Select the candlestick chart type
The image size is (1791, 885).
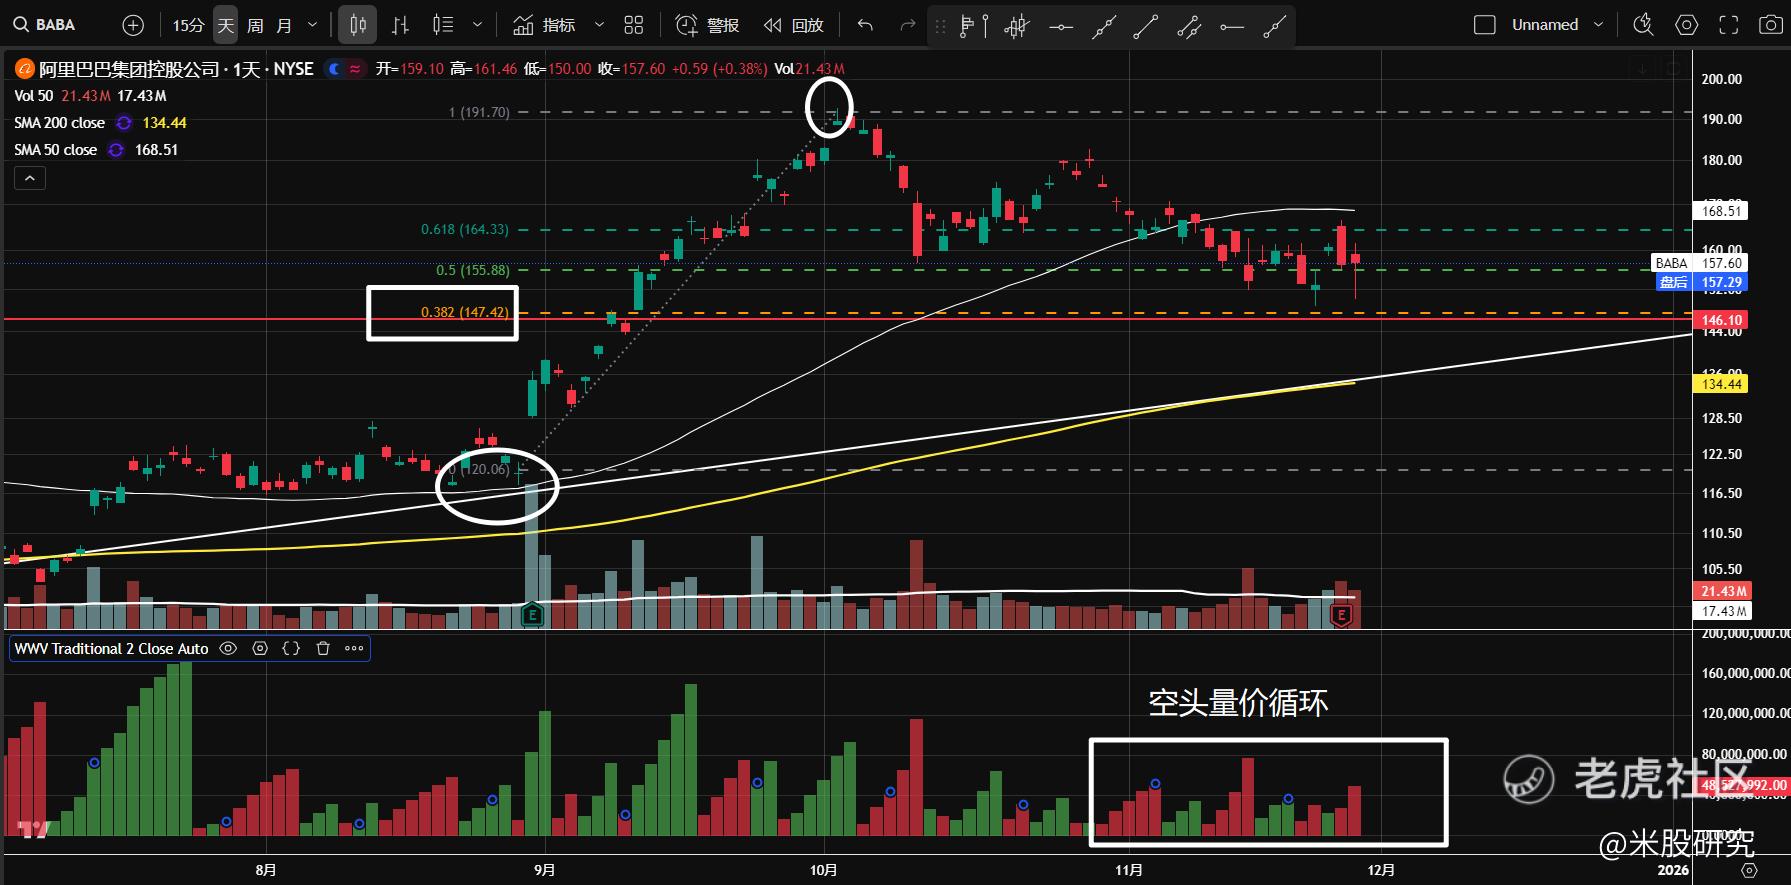[x=357, y=25]
